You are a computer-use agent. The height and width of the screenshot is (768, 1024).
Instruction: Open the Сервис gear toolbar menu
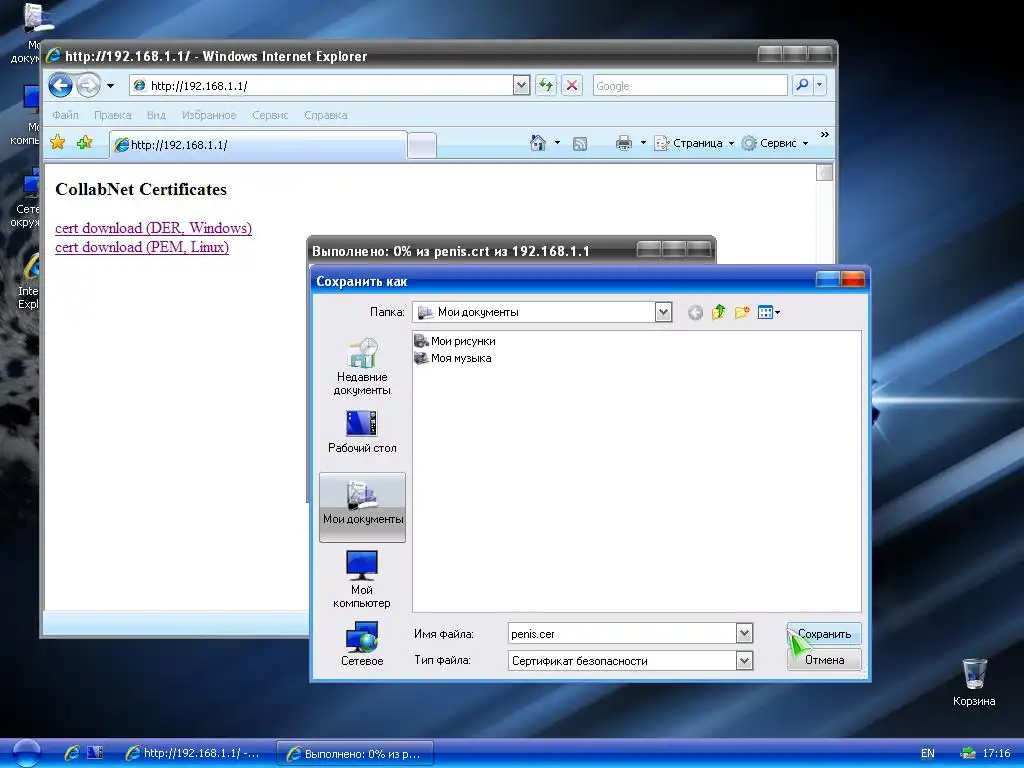775,143
